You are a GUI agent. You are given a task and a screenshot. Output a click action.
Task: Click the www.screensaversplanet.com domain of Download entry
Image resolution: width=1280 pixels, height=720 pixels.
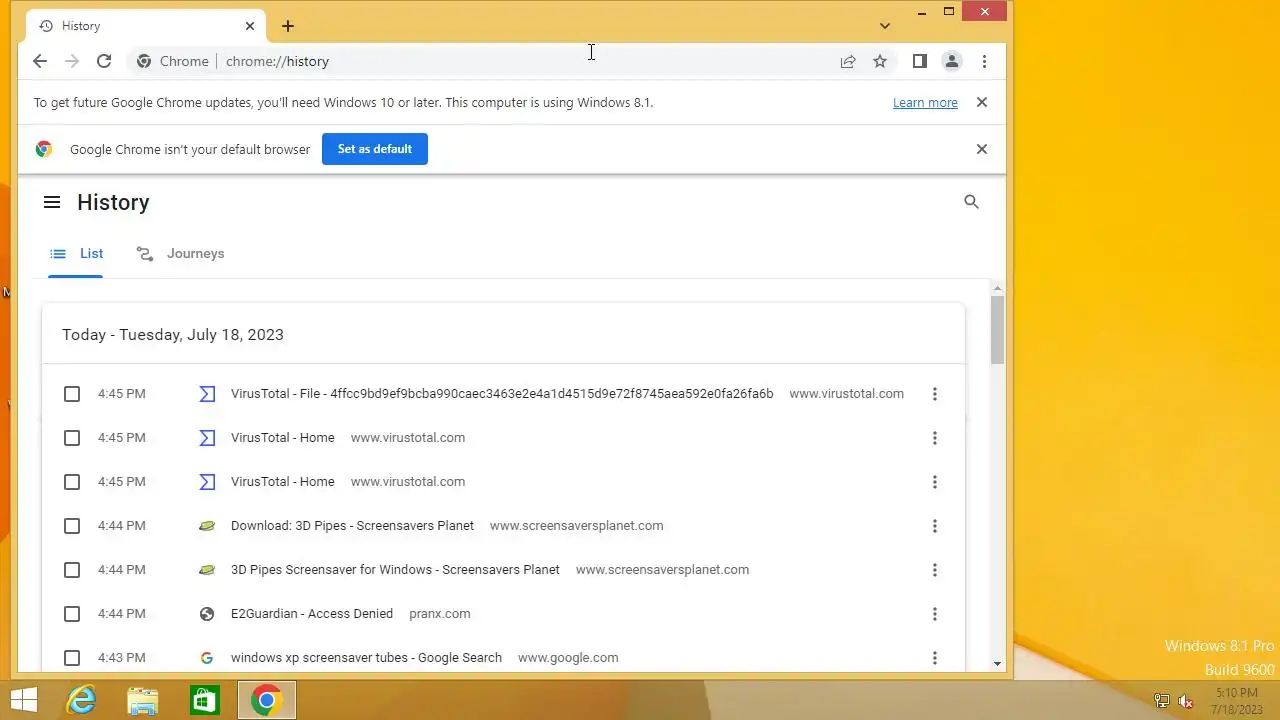click(577, 526)
